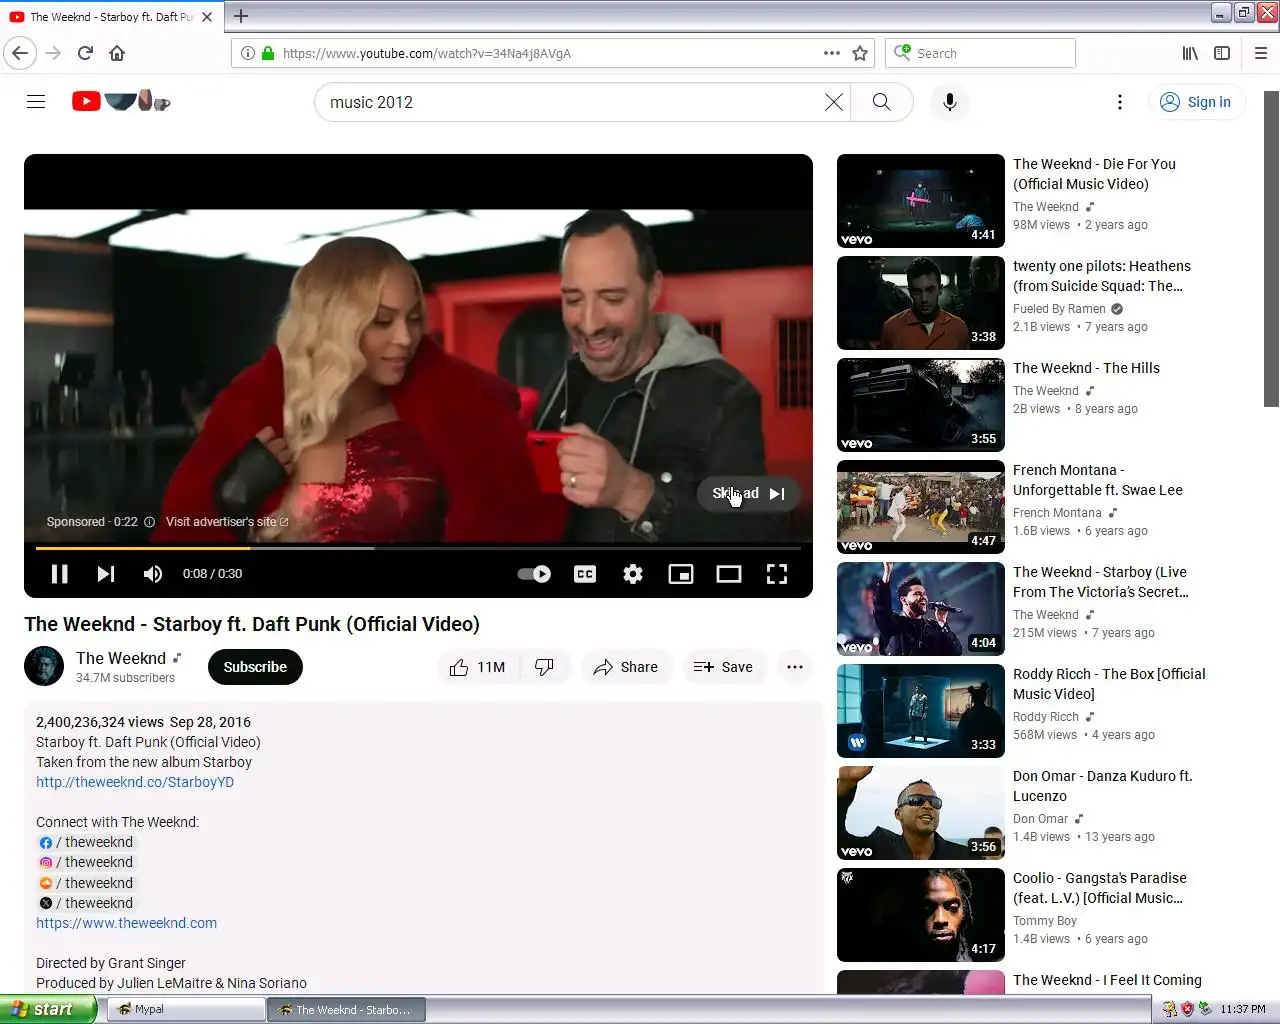Open sponsored ad info icon
Image resolution: width=1280 pixels, height=1024 pixels.
click(x=149, y=522)
